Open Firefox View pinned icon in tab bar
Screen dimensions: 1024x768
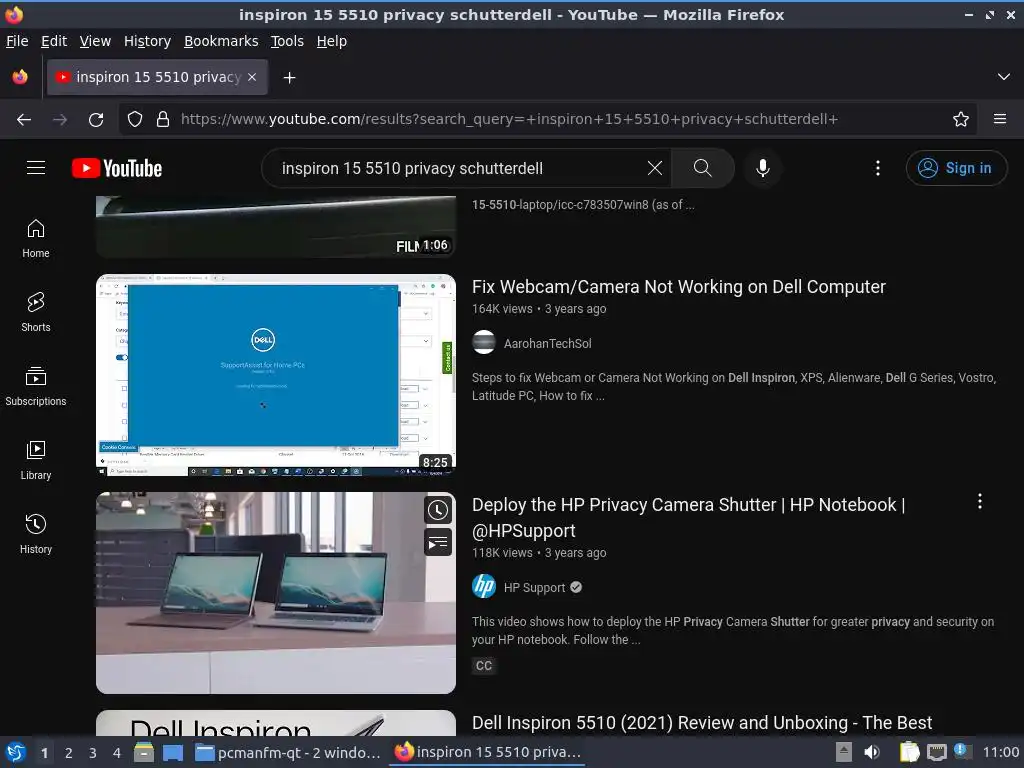click(x=20, y=77)
